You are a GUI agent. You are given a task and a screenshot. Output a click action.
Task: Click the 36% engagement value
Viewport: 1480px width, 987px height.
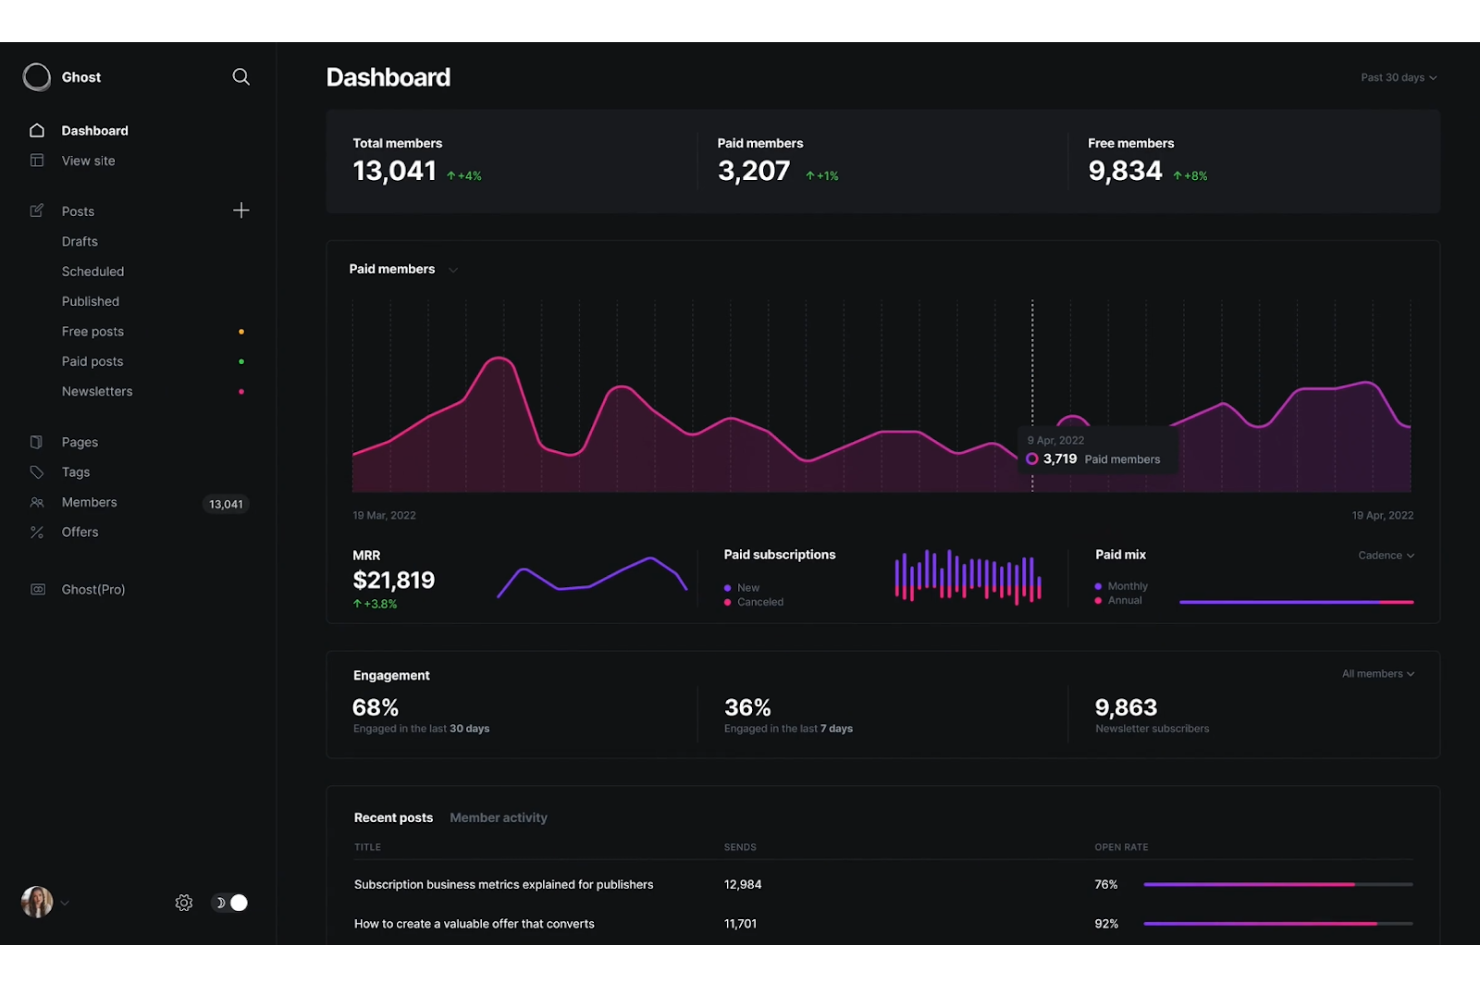click(747, 708)
